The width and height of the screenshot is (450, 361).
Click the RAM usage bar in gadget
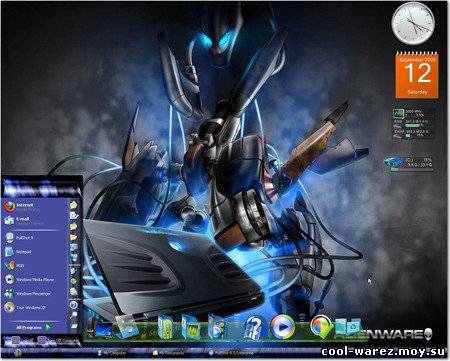(x=412, y=126)
